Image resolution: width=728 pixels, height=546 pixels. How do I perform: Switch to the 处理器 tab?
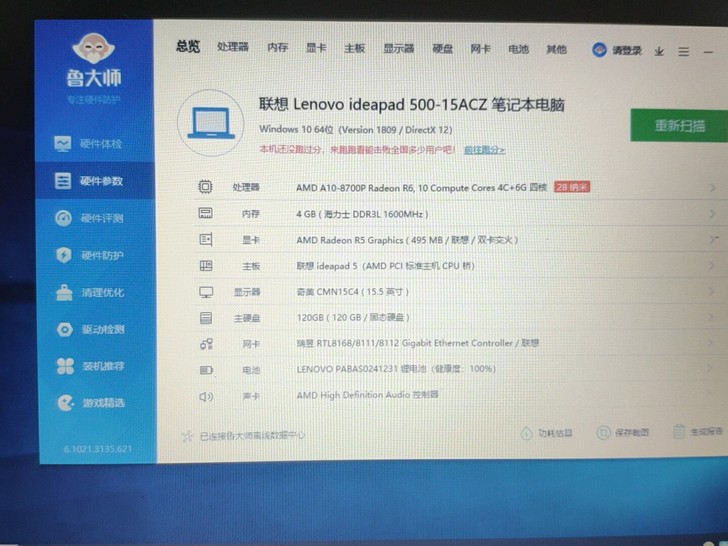pyautogui.click(x=233, y=47)
